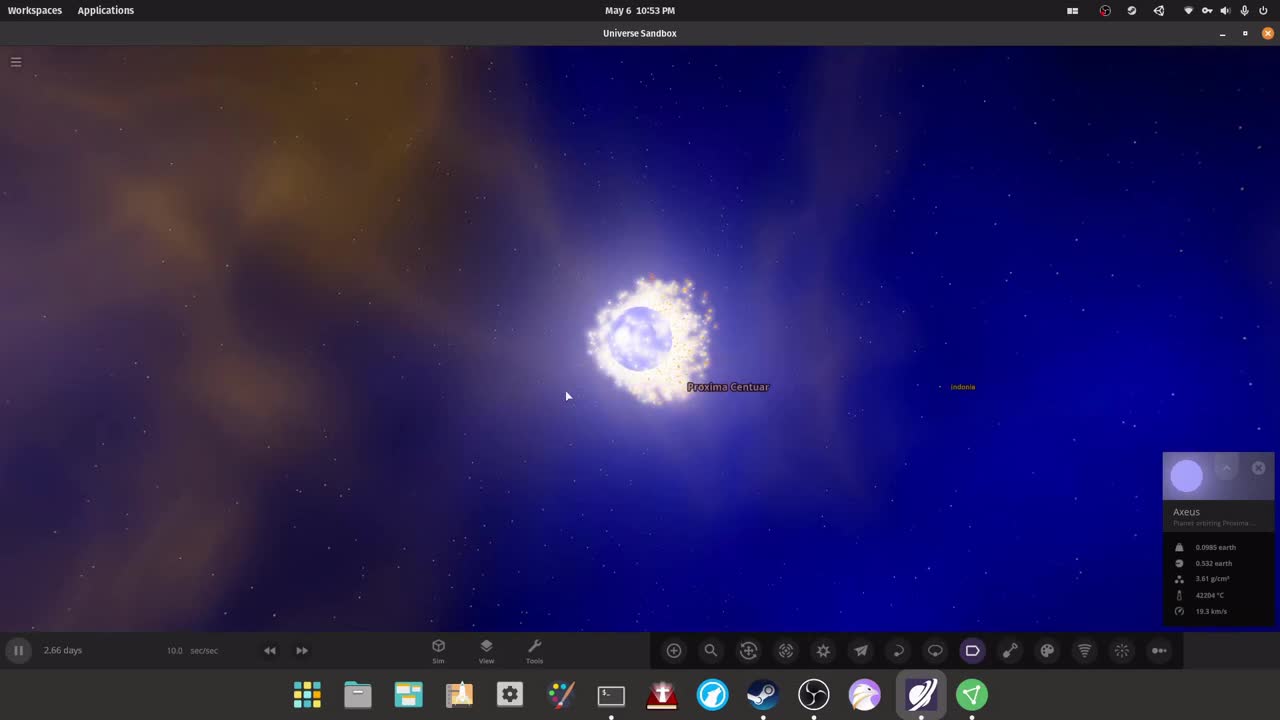1280x720 pixels.
Task: Open the color palette tool
Action: click(x=1047, y=650)
